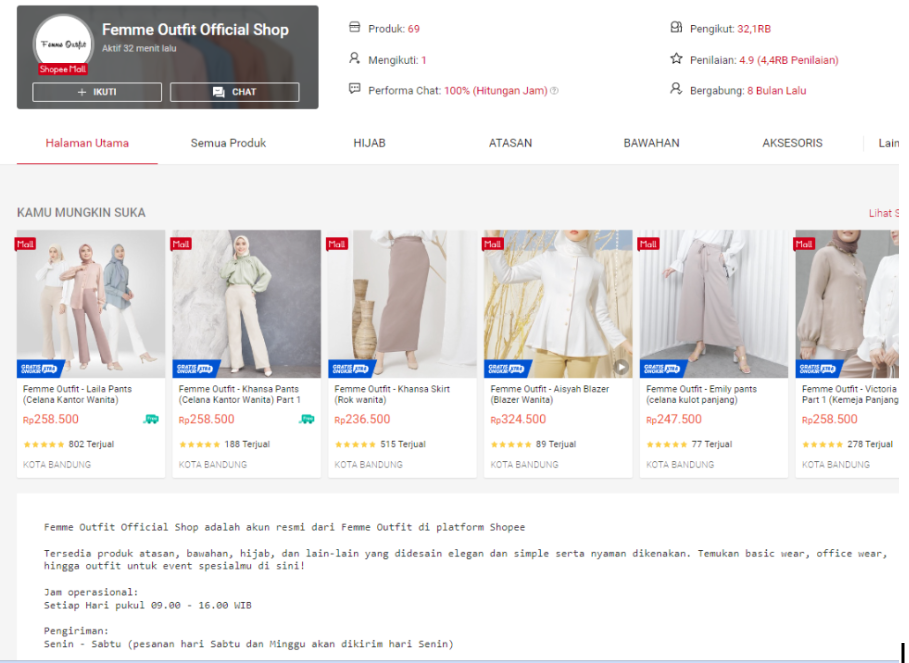Click the Mall badge on Khansa Skirt card
The image size is (909, 663).
coord(337,244)
